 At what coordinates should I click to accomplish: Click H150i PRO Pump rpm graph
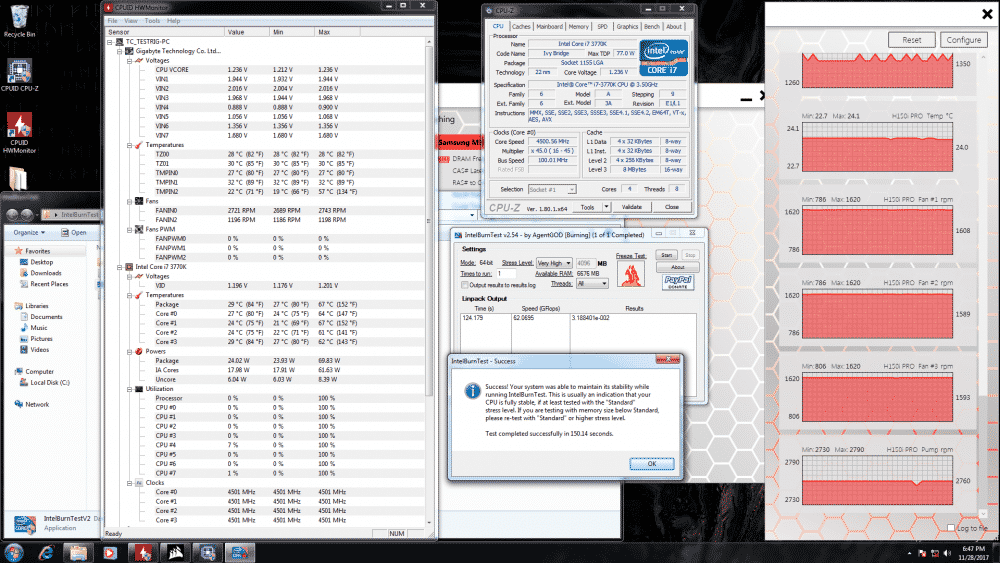(x=878, y=480)
